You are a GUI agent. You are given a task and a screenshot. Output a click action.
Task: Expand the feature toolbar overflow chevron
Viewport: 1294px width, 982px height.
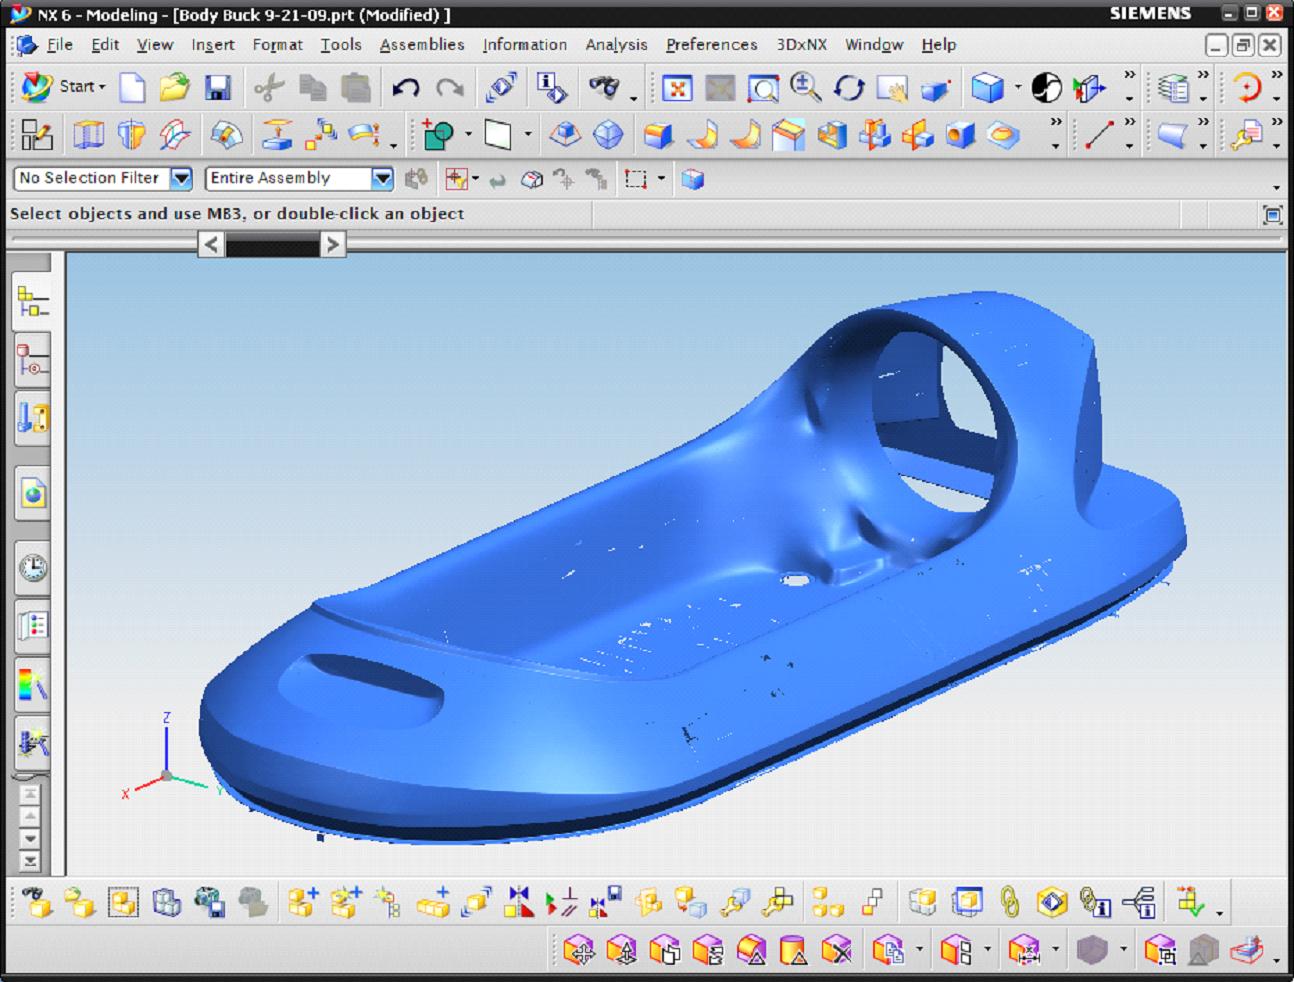pos(1056,123)
